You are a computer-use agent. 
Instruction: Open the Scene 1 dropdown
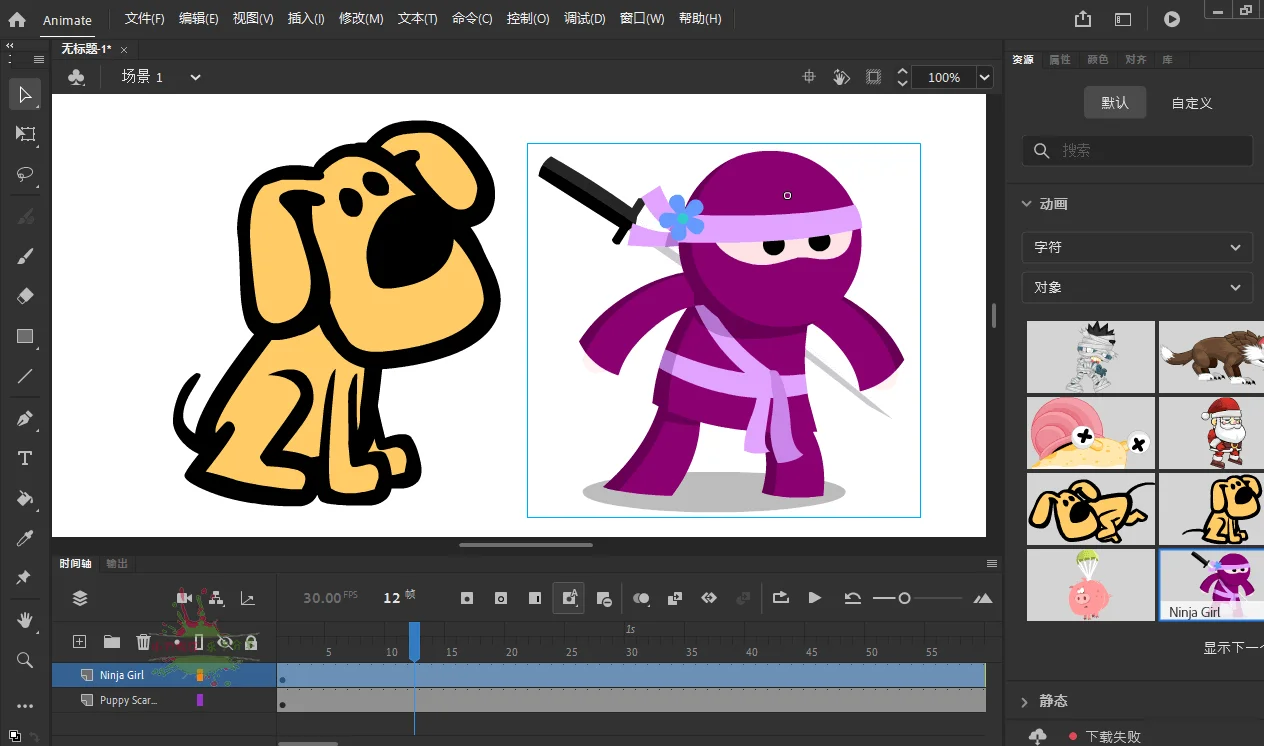[x=195, y=76]
